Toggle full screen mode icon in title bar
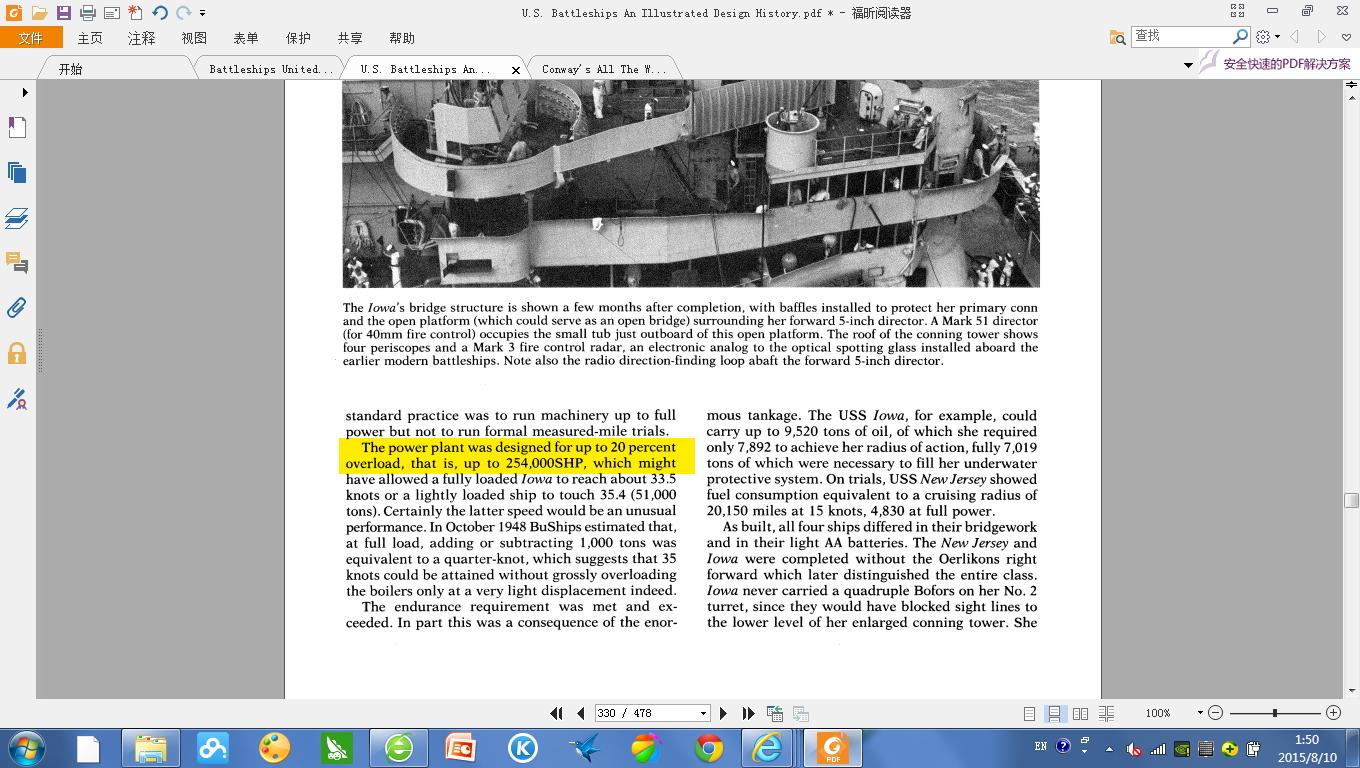Viewport: 1360px width, 768px height. pos(1237,11)
